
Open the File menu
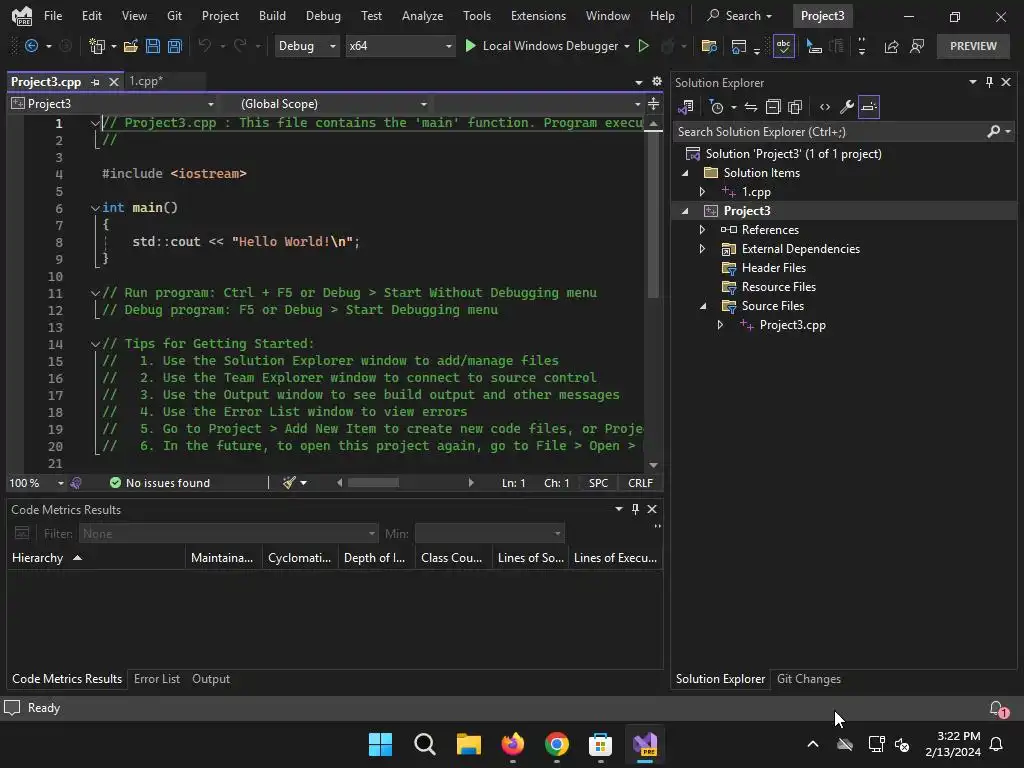(53, 16)
